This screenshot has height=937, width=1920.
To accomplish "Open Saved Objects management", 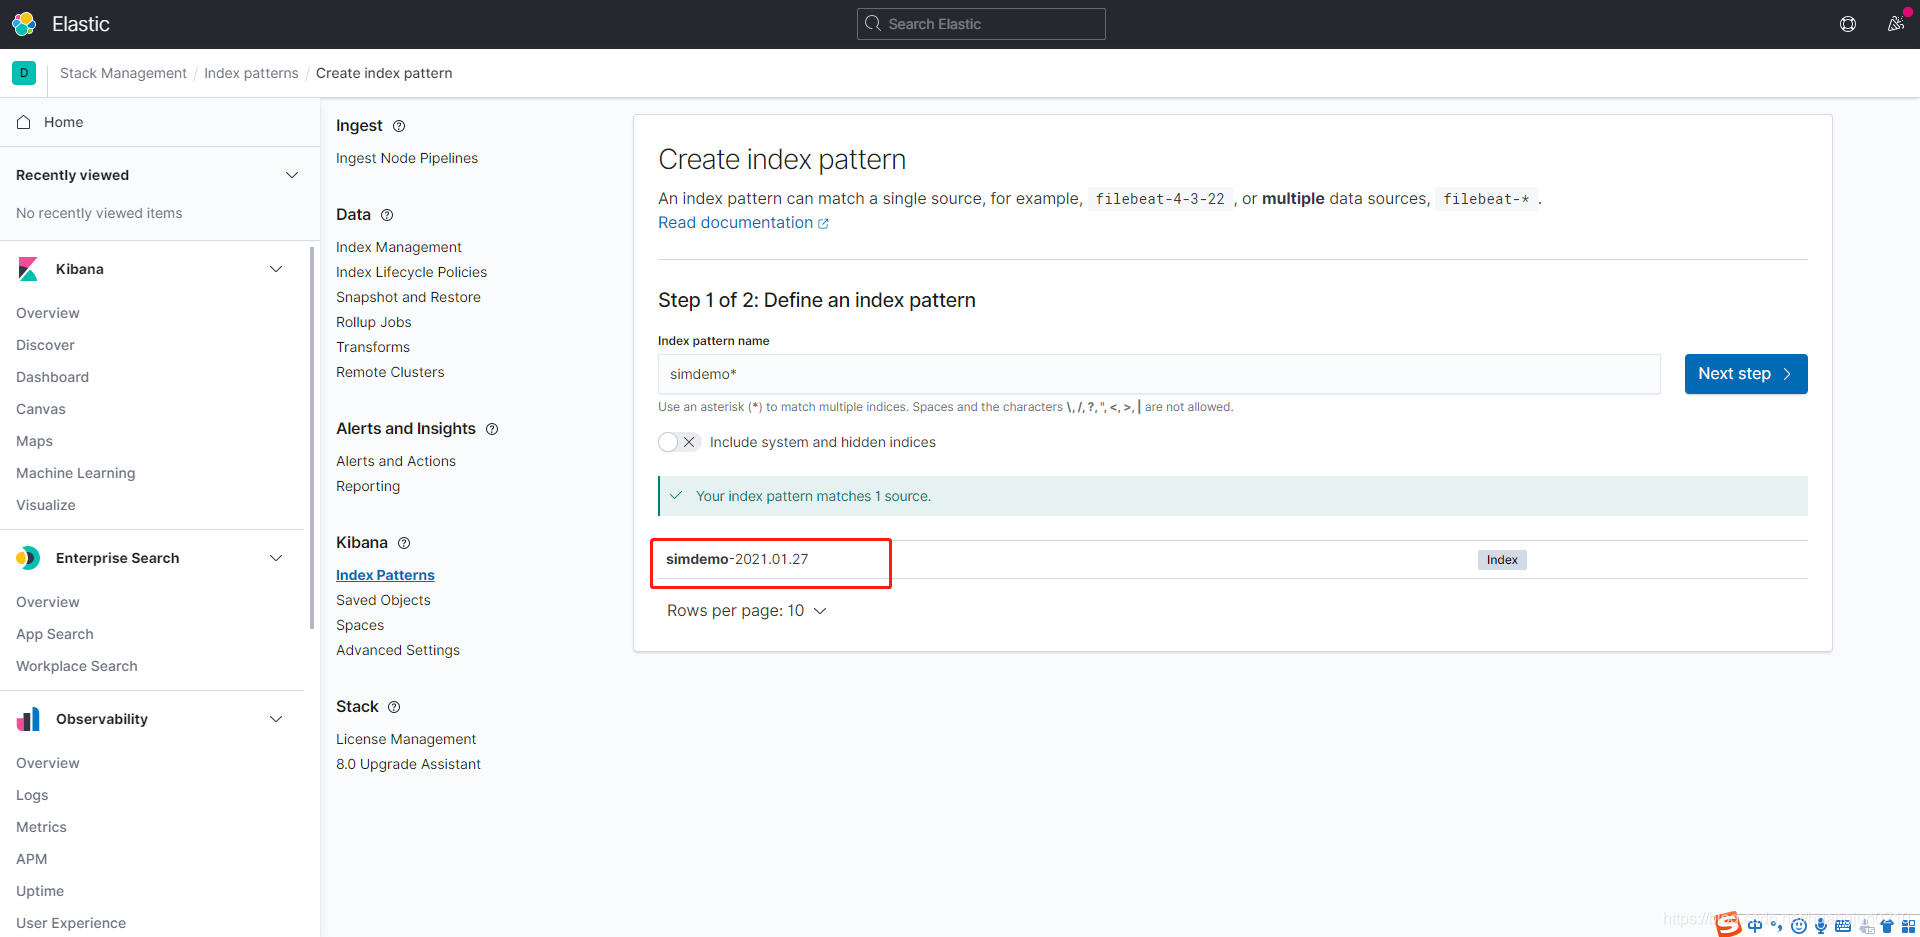I will pos(383,600).
